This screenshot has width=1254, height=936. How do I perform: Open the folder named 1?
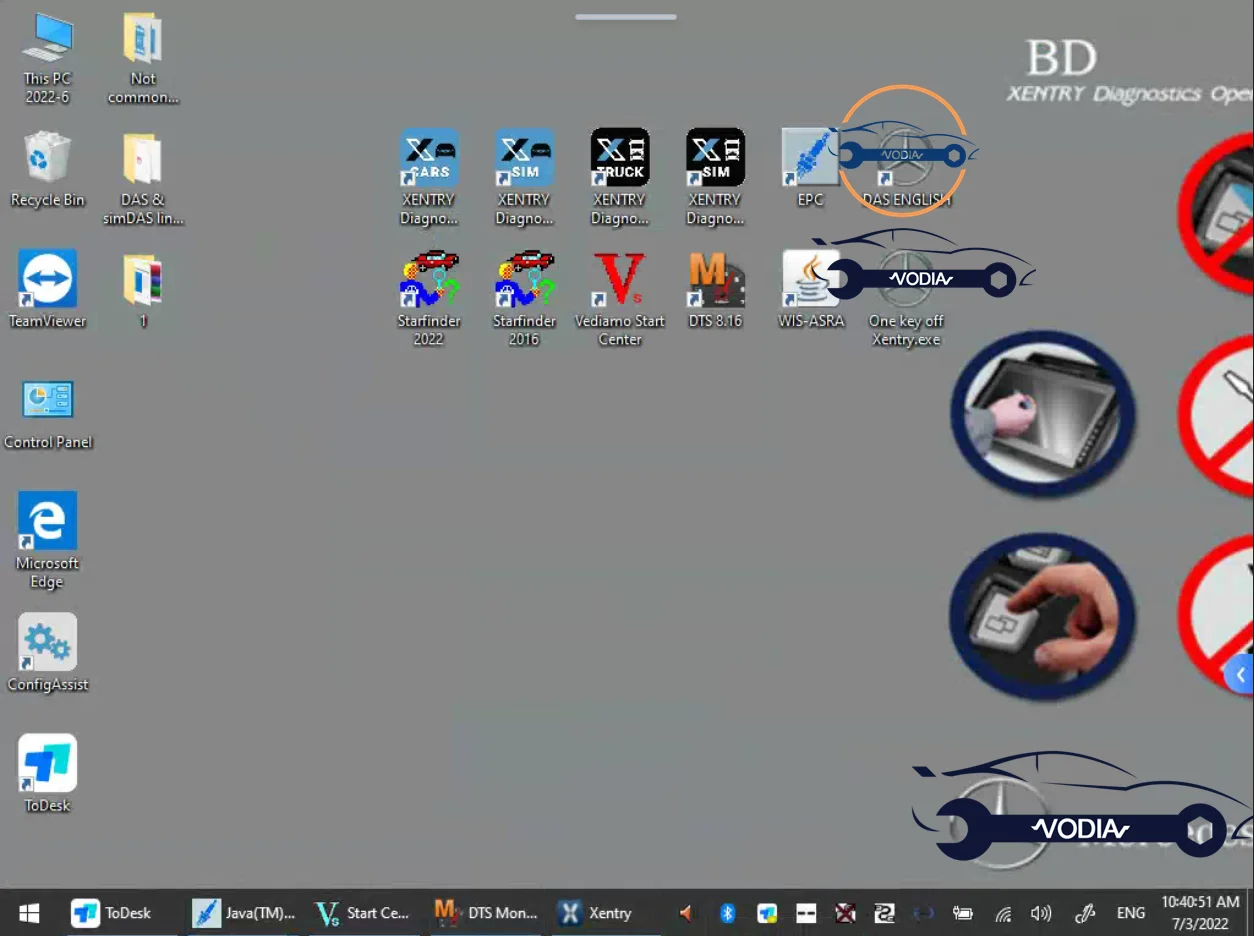click(143, 290)
